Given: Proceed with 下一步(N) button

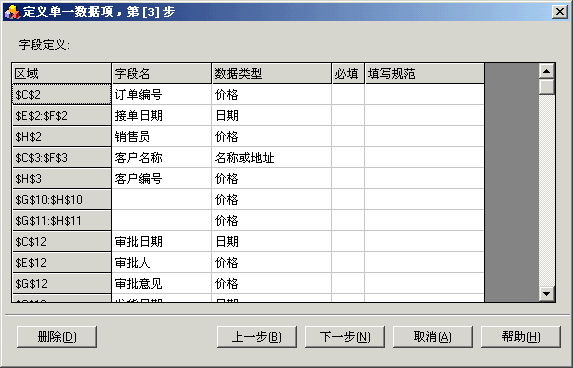Looking at the screenshot, I should [x=345, y=337].
